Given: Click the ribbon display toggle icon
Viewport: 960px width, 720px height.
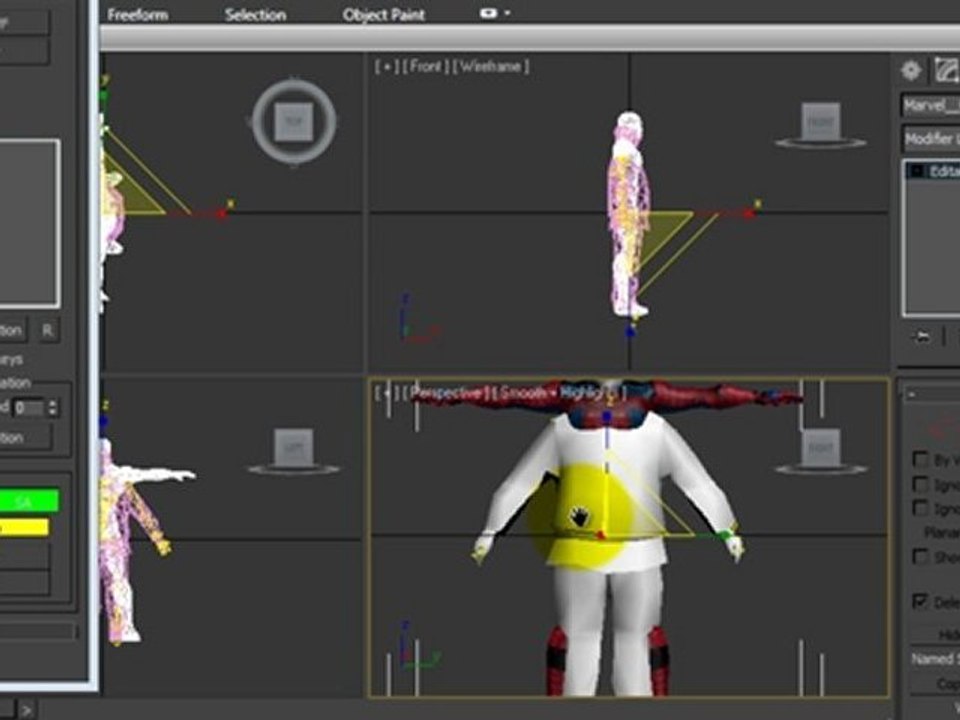Looking at the screenshot, I should [x=489, y=13].
